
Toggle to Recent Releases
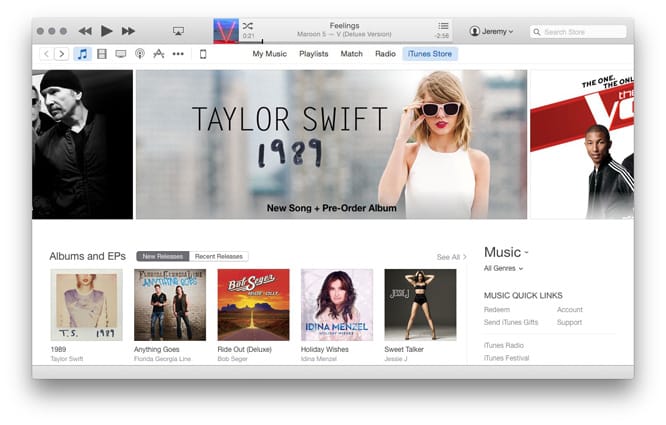(x=218, y=257)
